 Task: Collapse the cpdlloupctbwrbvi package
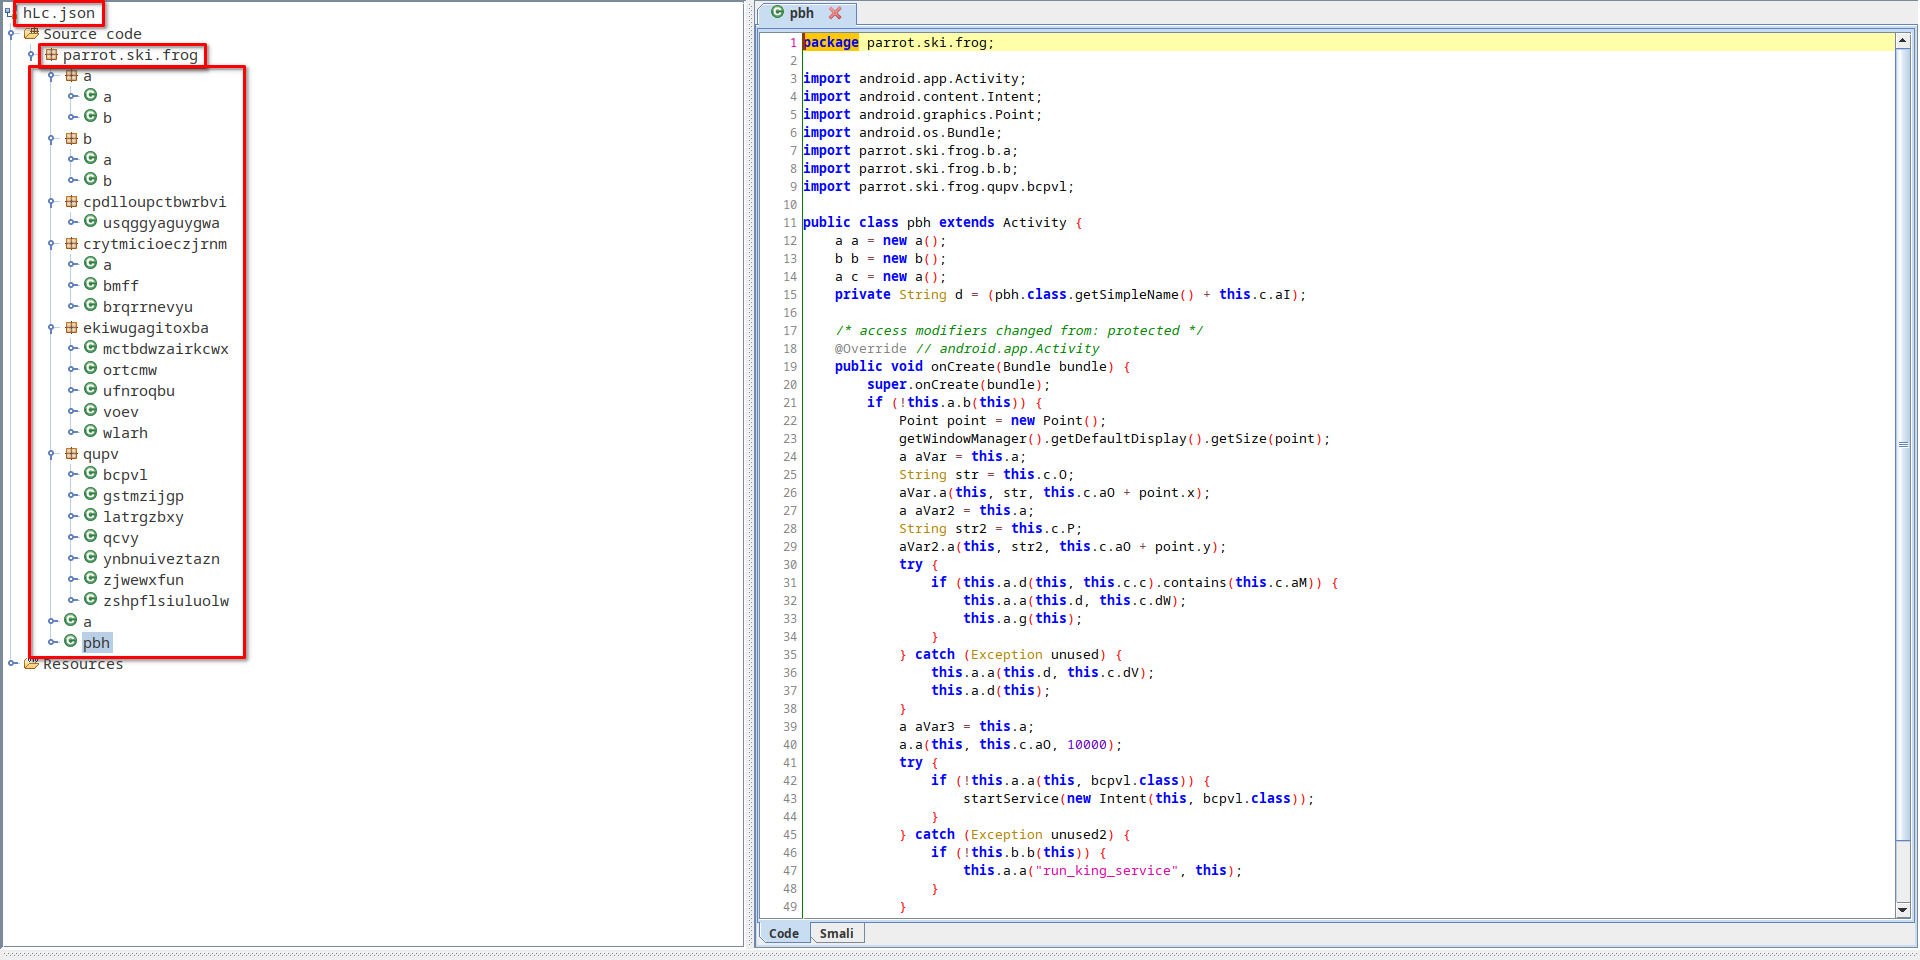pos(52,202)
